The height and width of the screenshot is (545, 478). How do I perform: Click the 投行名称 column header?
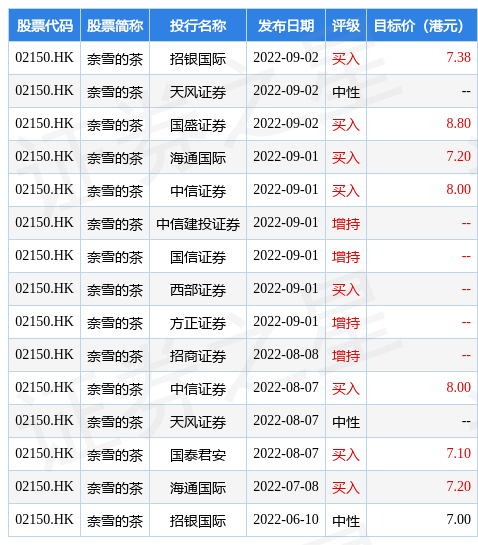click(x=198, y=26)
